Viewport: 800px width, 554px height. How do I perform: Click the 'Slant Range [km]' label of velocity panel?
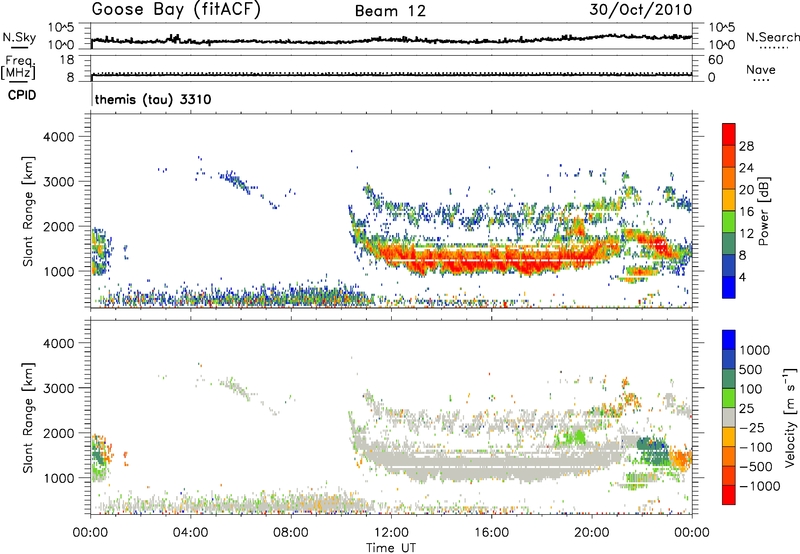tap(28, 417)
